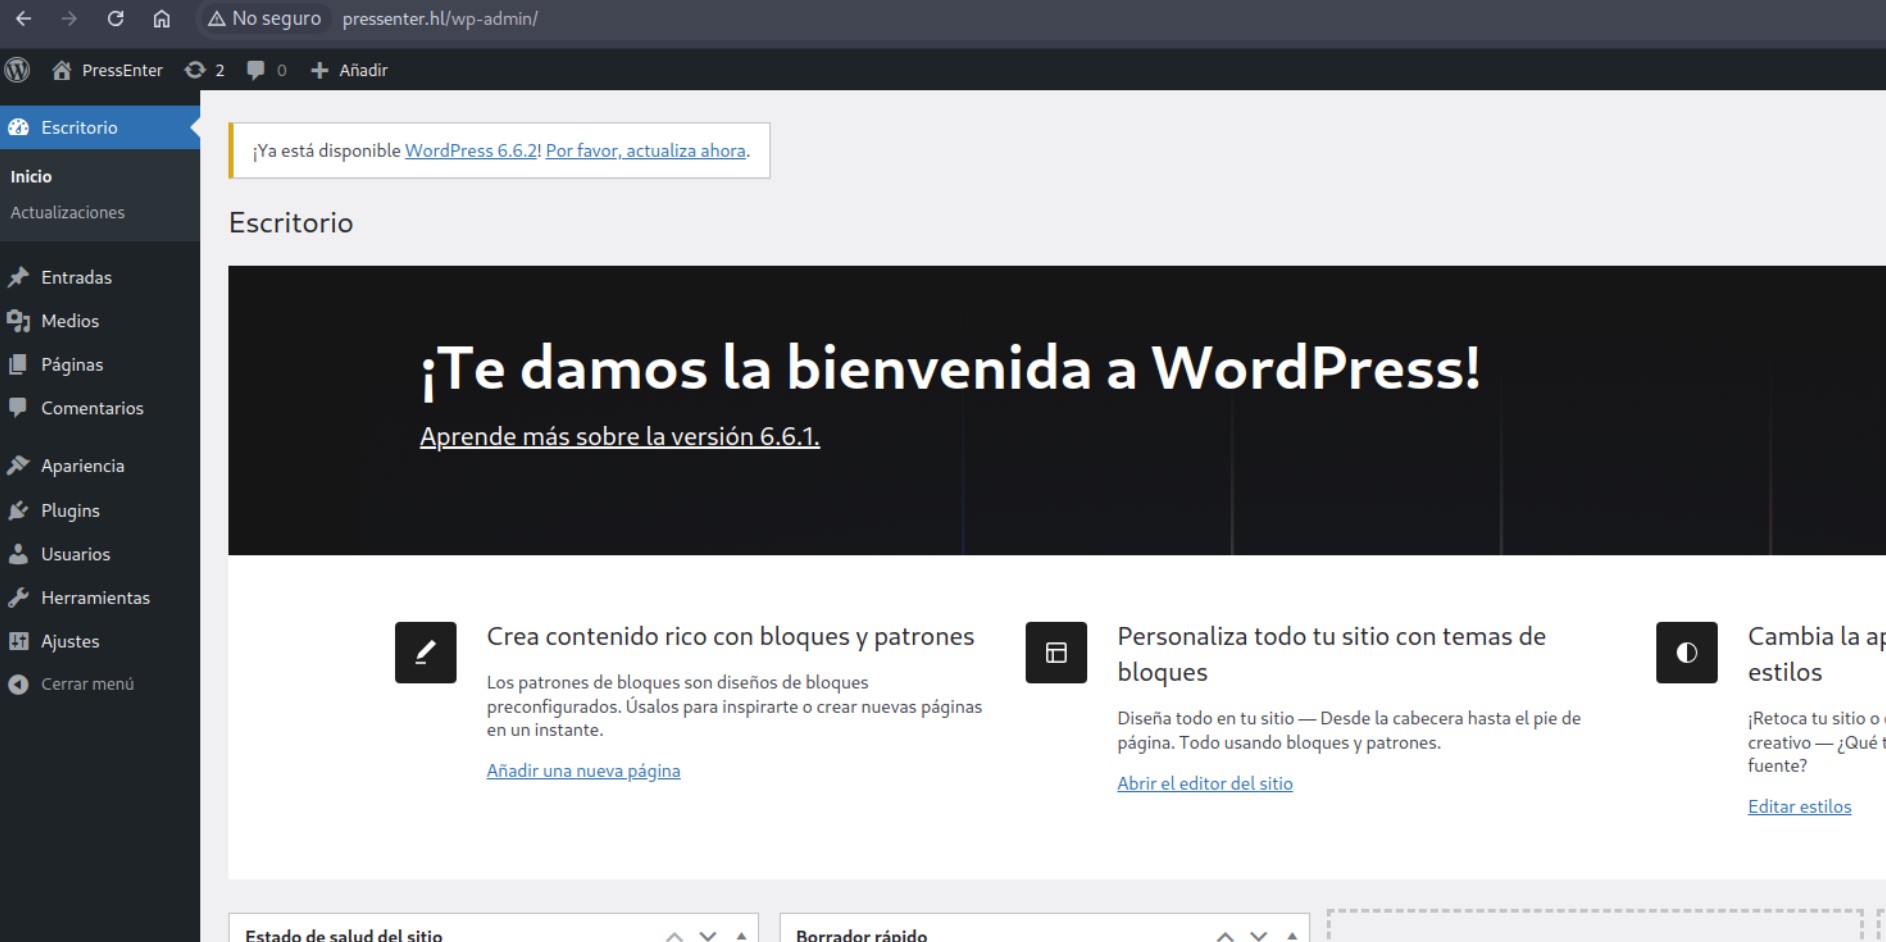This screenshot has height=942, width=1886.
Task: Click the pencil edit icon for blocks
Action: 426,653
